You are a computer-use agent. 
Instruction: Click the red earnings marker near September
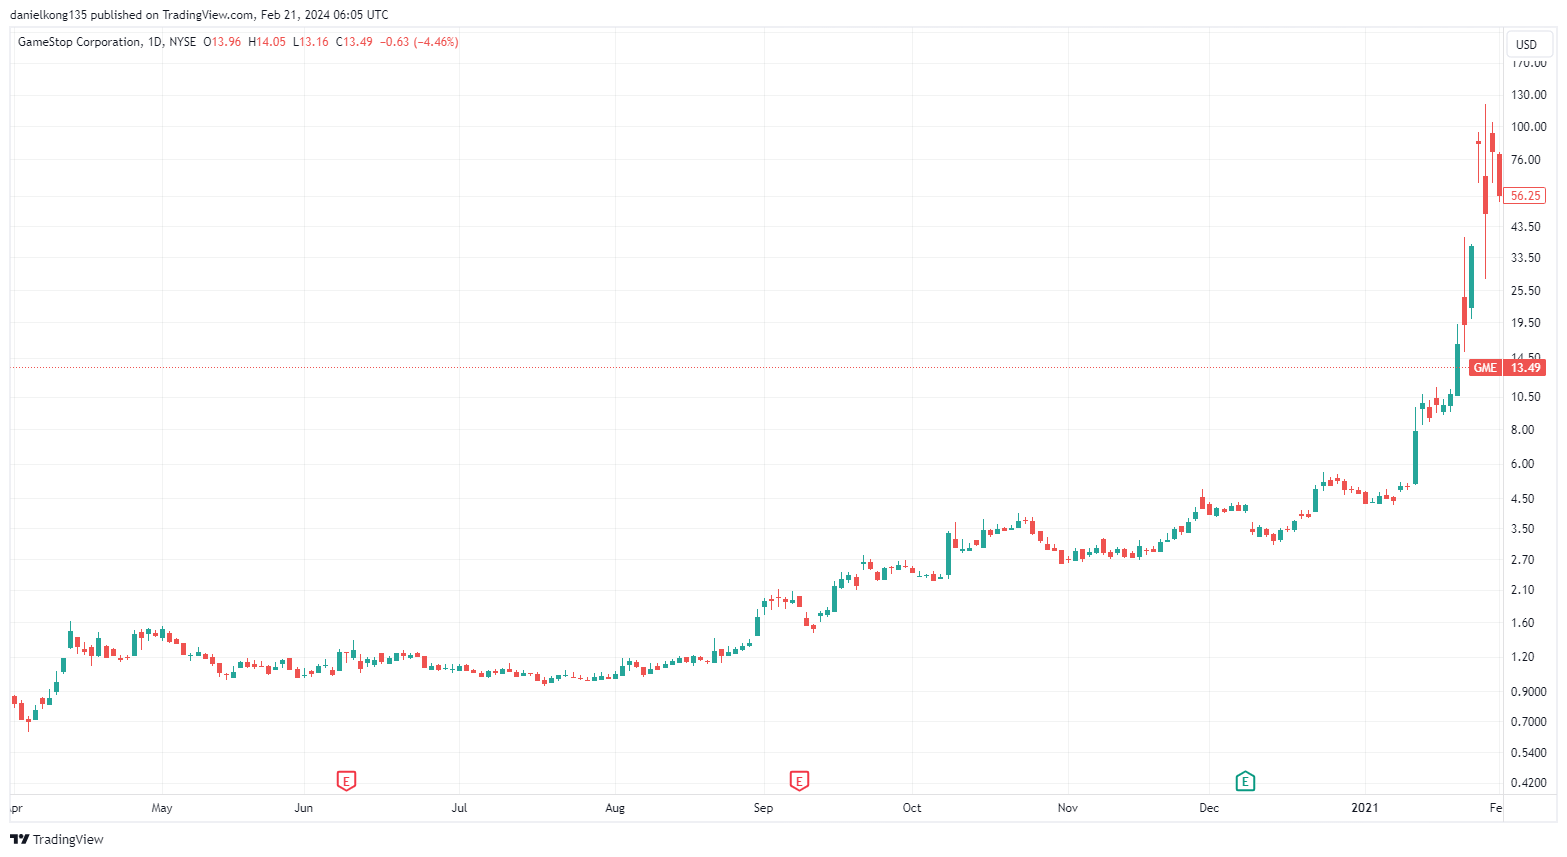[x=798, y=781]
